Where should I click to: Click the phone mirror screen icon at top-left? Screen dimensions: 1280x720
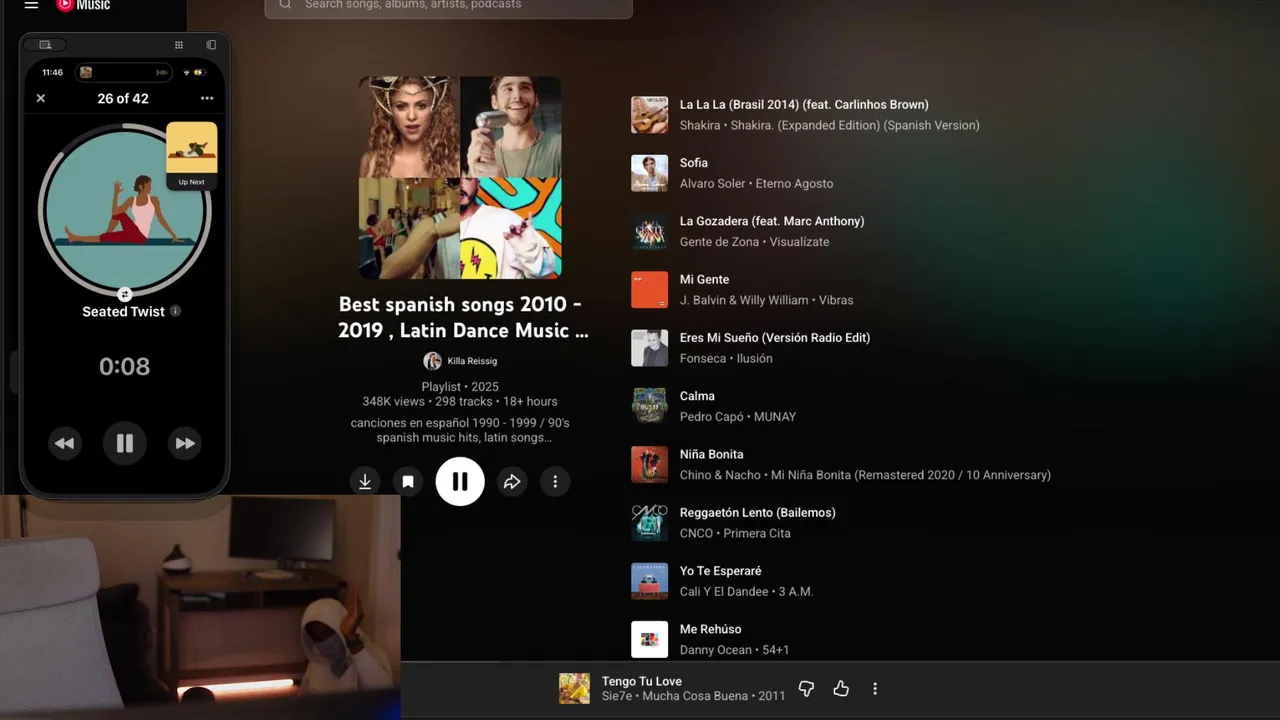[x=45, y=45]
